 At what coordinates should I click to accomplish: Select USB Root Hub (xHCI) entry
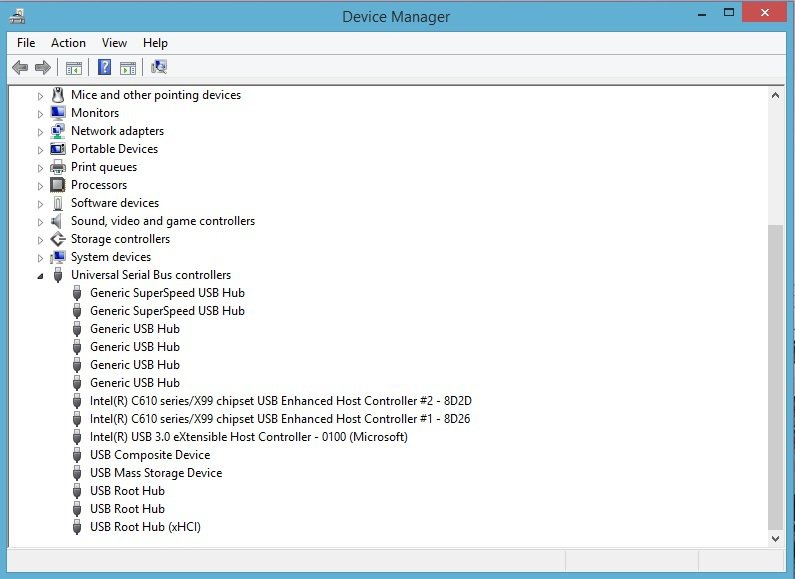coord(145,527)
